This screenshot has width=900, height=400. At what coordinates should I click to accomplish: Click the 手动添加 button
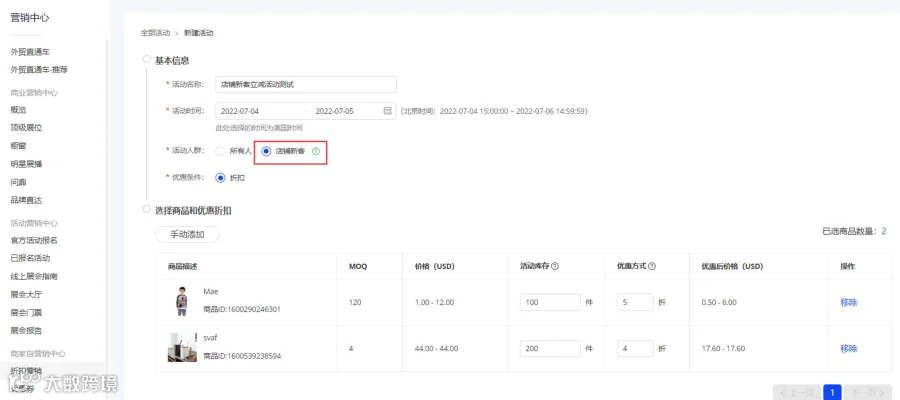(187, 234)
